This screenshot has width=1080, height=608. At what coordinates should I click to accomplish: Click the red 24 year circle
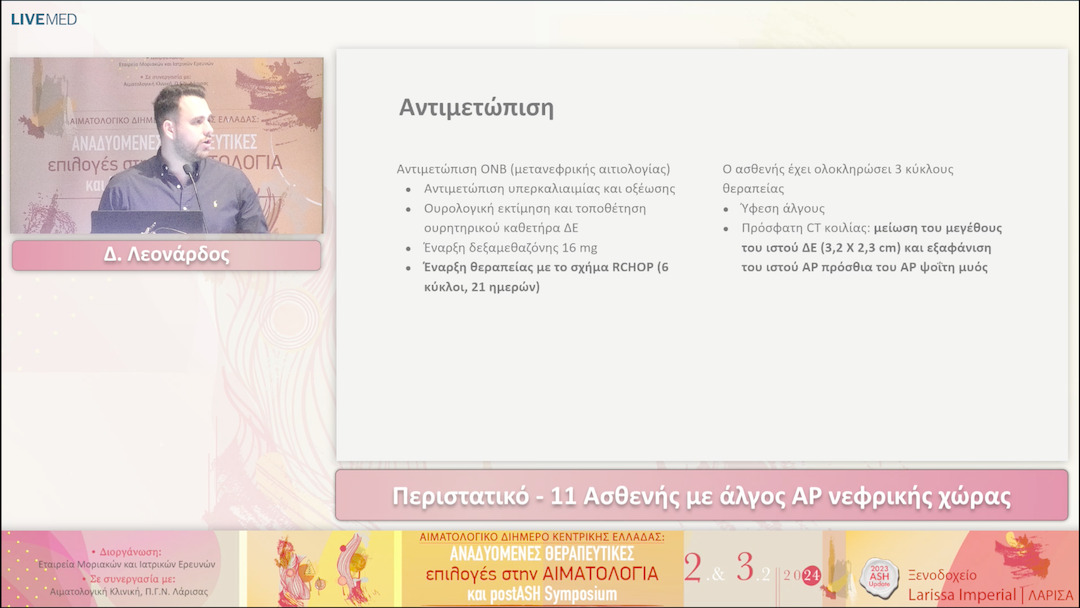(x=810, y=575)
